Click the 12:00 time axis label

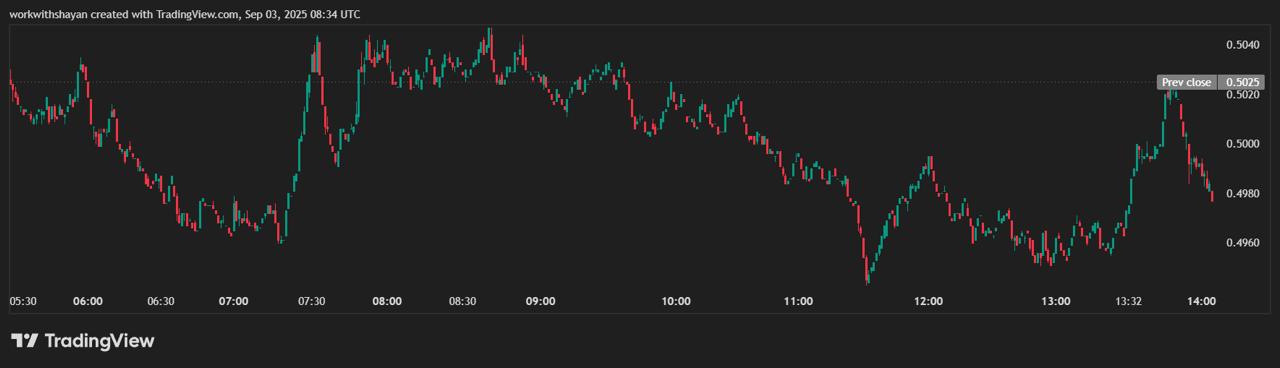(929, 301)
